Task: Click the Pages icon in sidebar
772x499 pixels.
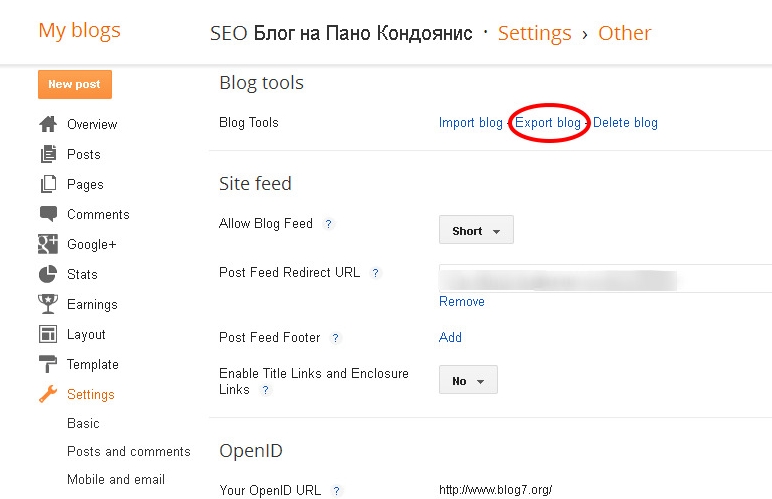Action: (48, 184)
